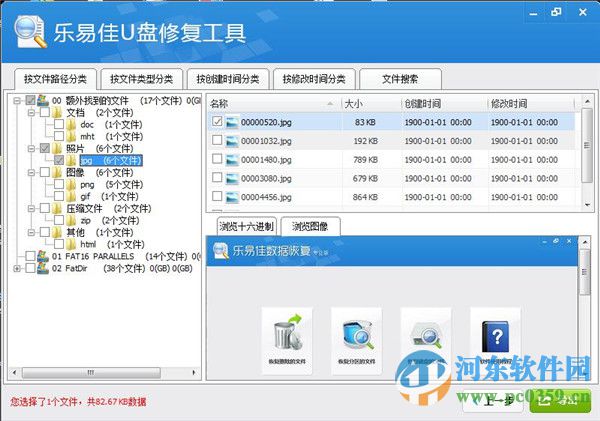600x421 pixels.
Task: Click drive icon of 01 FAT16 PARALLELS
Action: (42, 256)
